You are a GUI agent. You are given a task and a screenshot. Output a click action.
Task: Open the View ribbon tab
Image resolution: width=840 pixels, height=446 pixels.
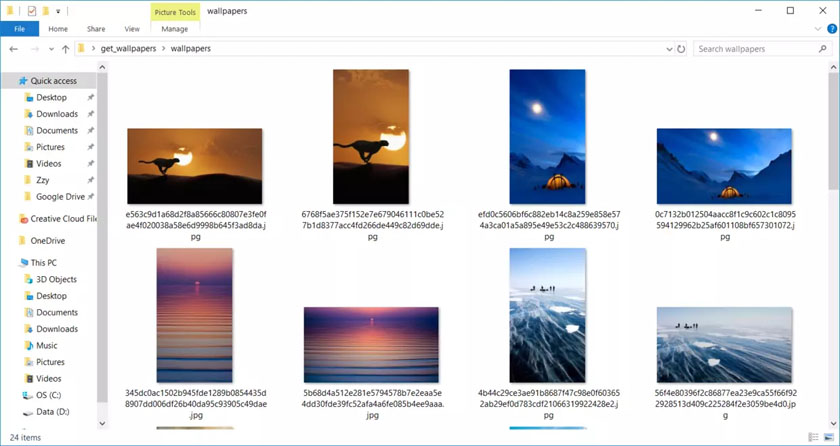click(x=132, y=29)
